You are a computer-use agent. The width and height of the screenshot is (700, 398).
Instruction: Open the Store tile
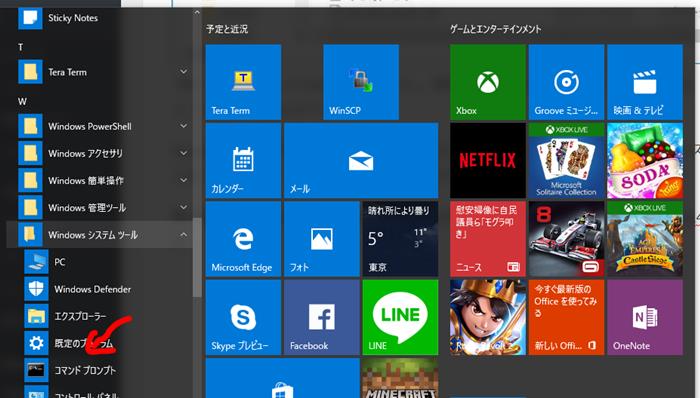tap(282, 378)
